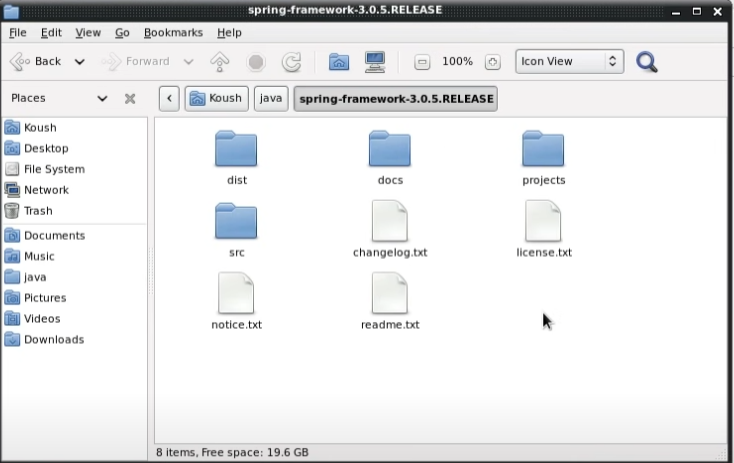Open the Back history dropdown arrow

point(80,62)
